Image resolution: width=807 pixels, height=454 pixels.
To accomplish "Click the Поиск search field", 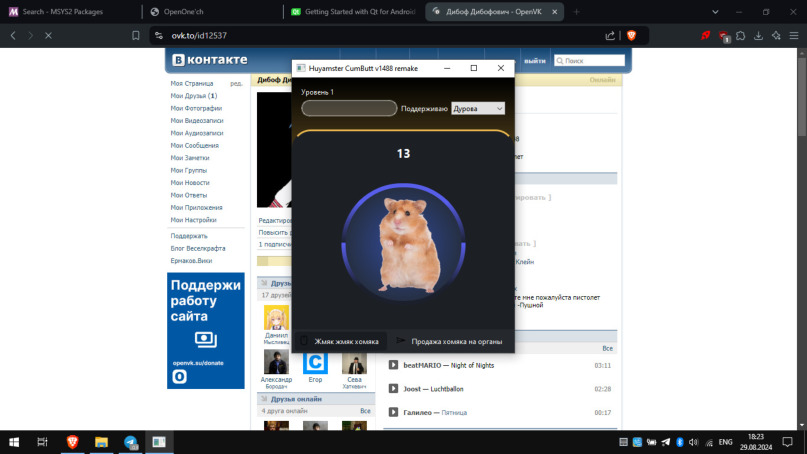I will pyautogui.click(x=590, y=61).
